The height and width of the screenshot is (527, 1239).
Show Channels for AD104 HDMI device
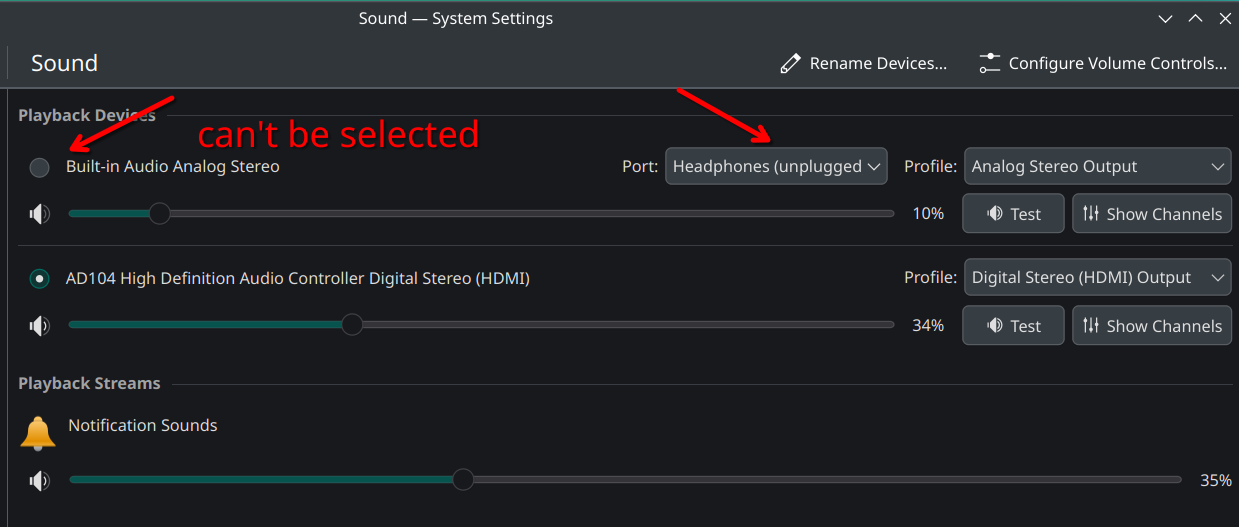pos(1152,326)
